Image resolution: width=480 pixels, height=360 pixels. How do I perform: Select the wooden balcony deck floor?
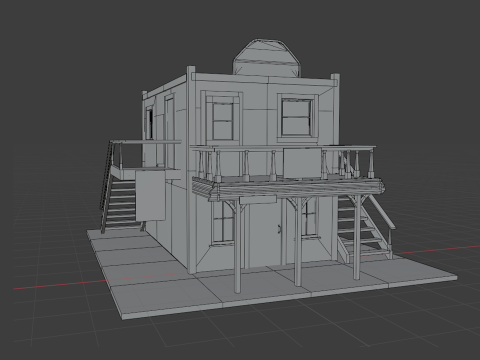(x=288, y=188)
